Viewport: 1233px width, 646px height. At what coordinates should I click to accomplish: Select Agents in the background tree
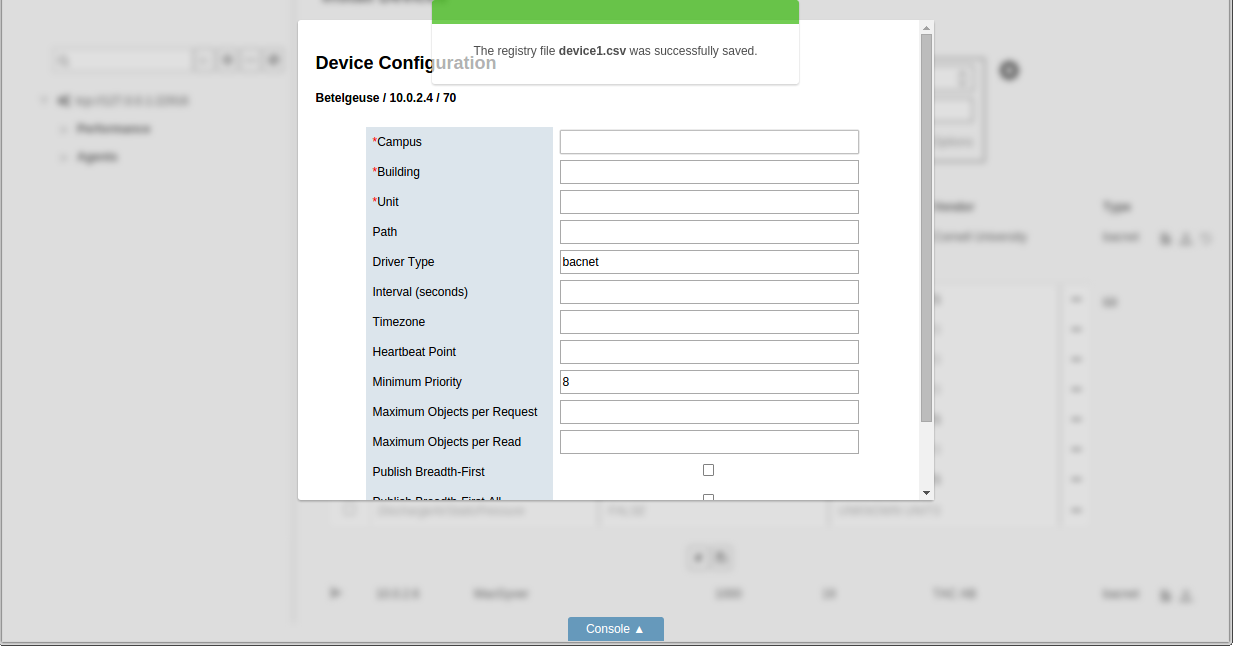[x=97, y=157]
